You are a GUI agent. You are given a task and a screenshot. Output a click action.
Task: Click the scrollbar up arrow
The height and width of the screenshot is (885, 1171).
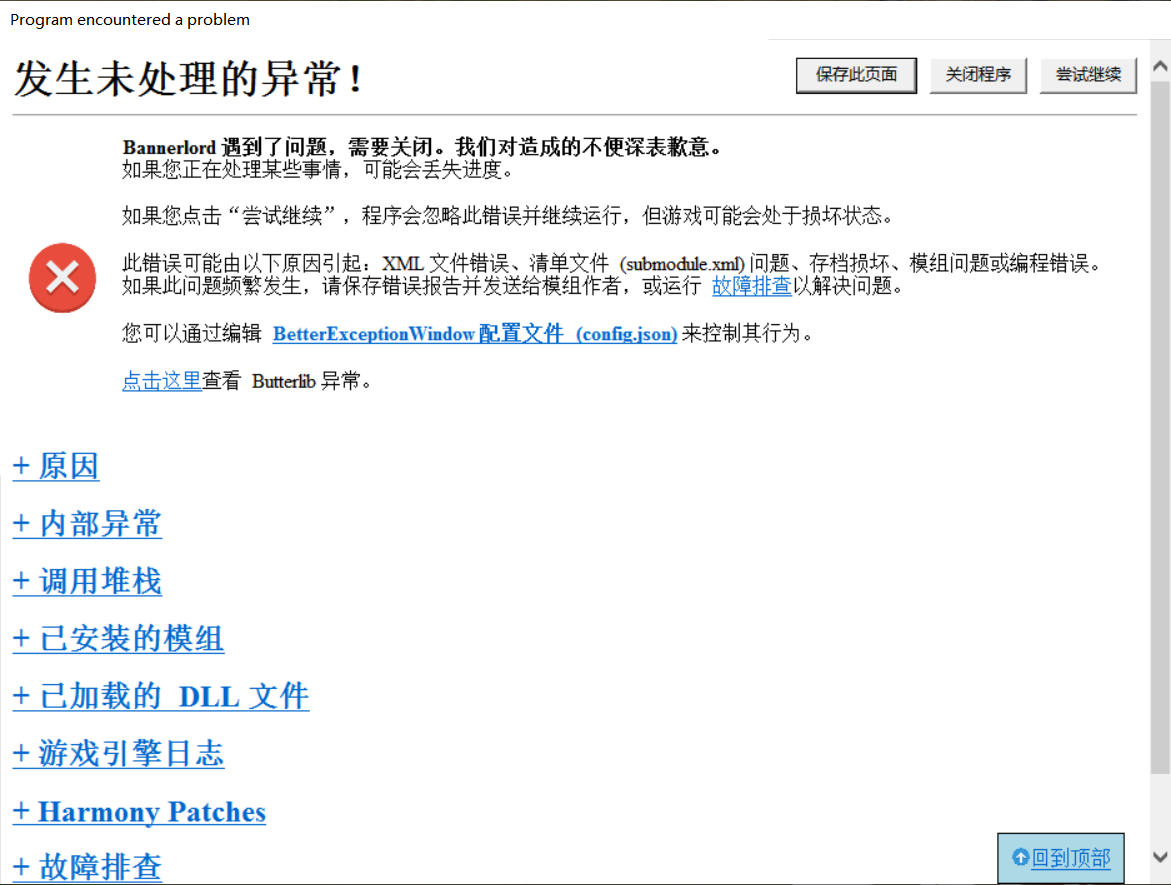coord(1160,66)
